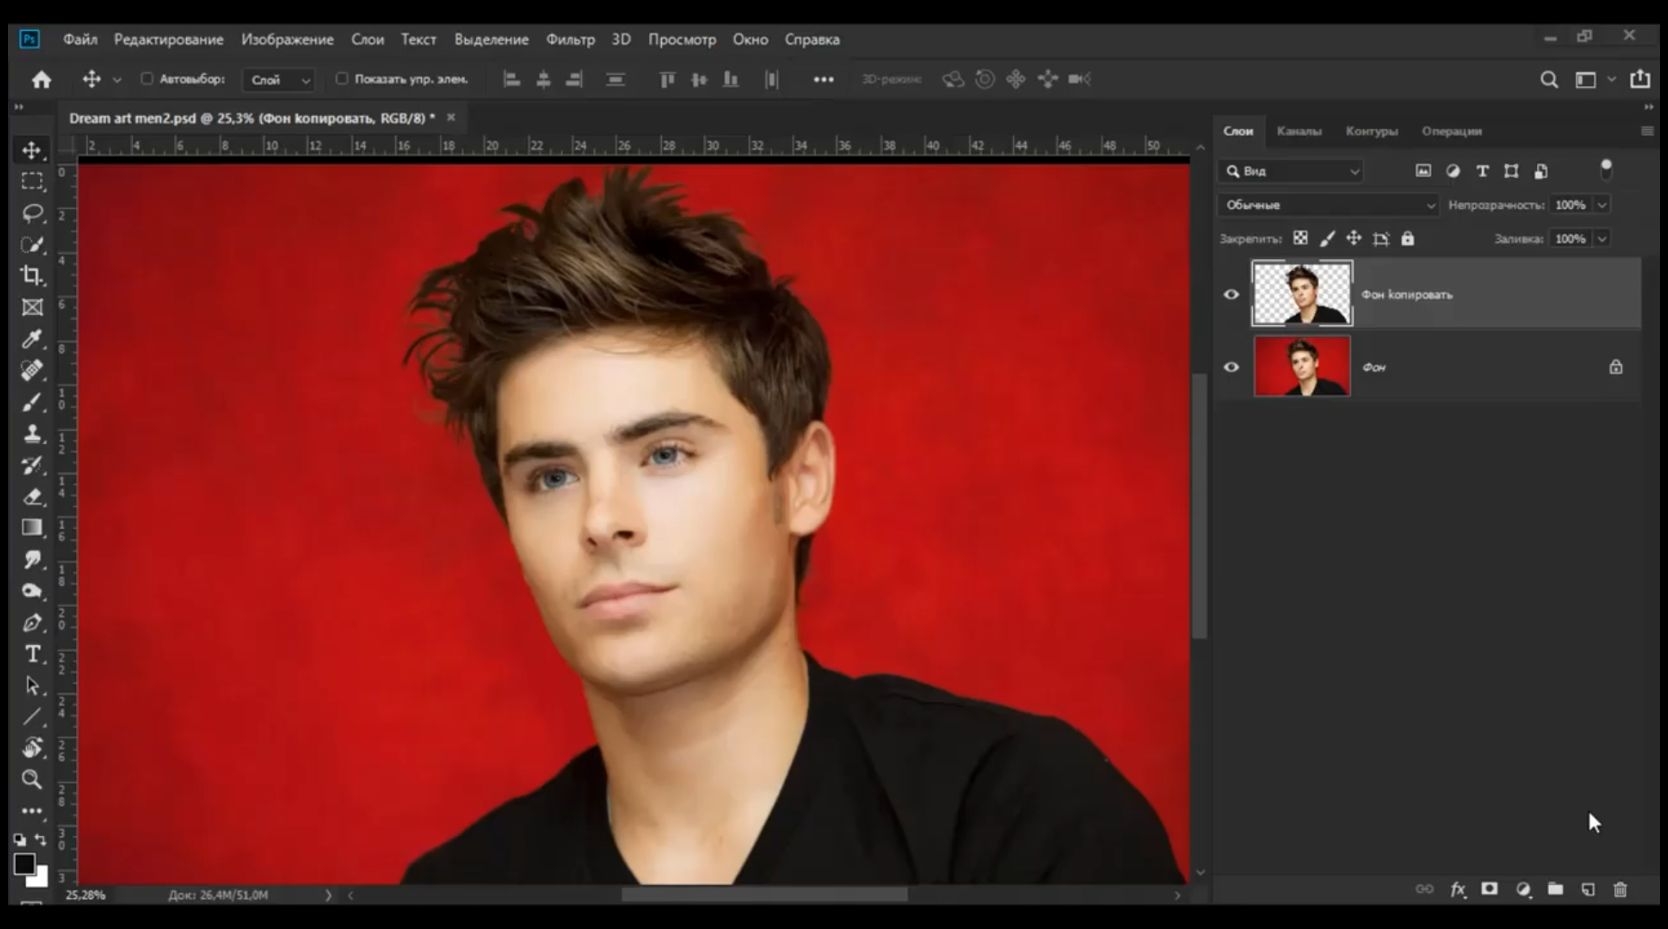This screenshot has height=929, width=1668.
Task: Select the Eraser tool
Action: coord(32,496)
